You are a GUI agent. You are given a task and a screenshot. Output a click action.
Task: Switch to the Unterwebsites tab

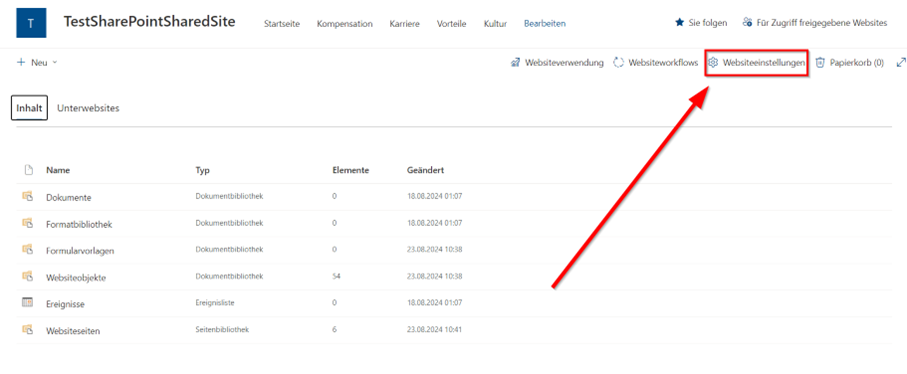click(x=89, y=108)
